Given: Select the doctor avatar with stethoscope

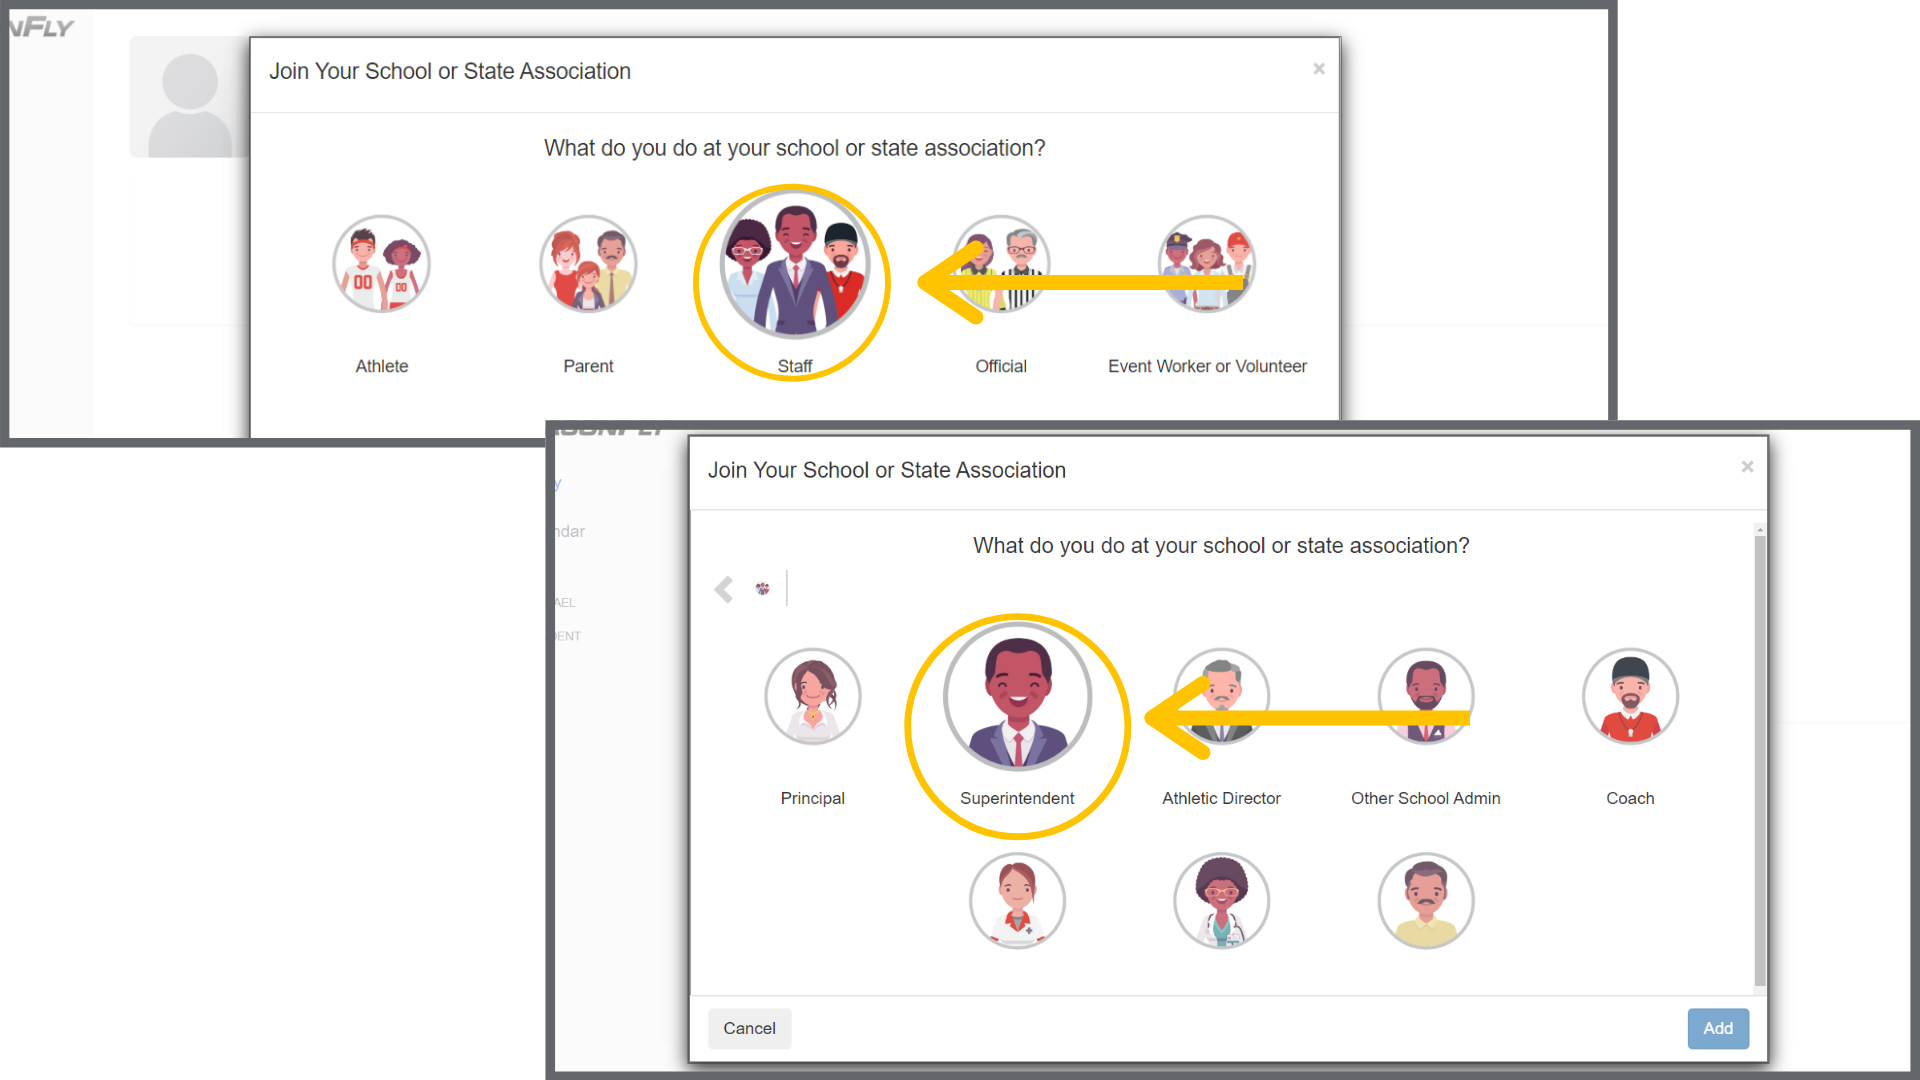Looking at the screenshot, I should (1222, 901).
